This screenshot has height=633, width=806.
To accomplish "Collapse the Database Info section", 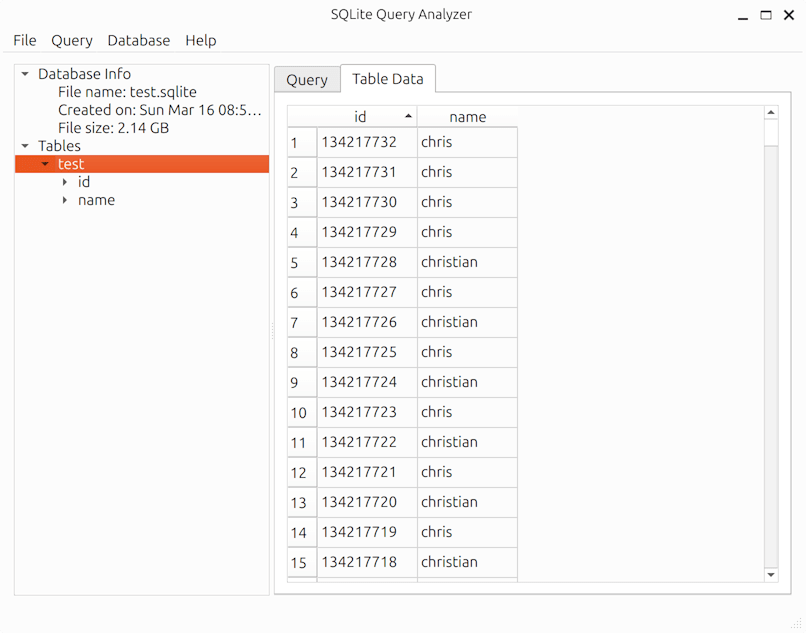I will point(25,73).
